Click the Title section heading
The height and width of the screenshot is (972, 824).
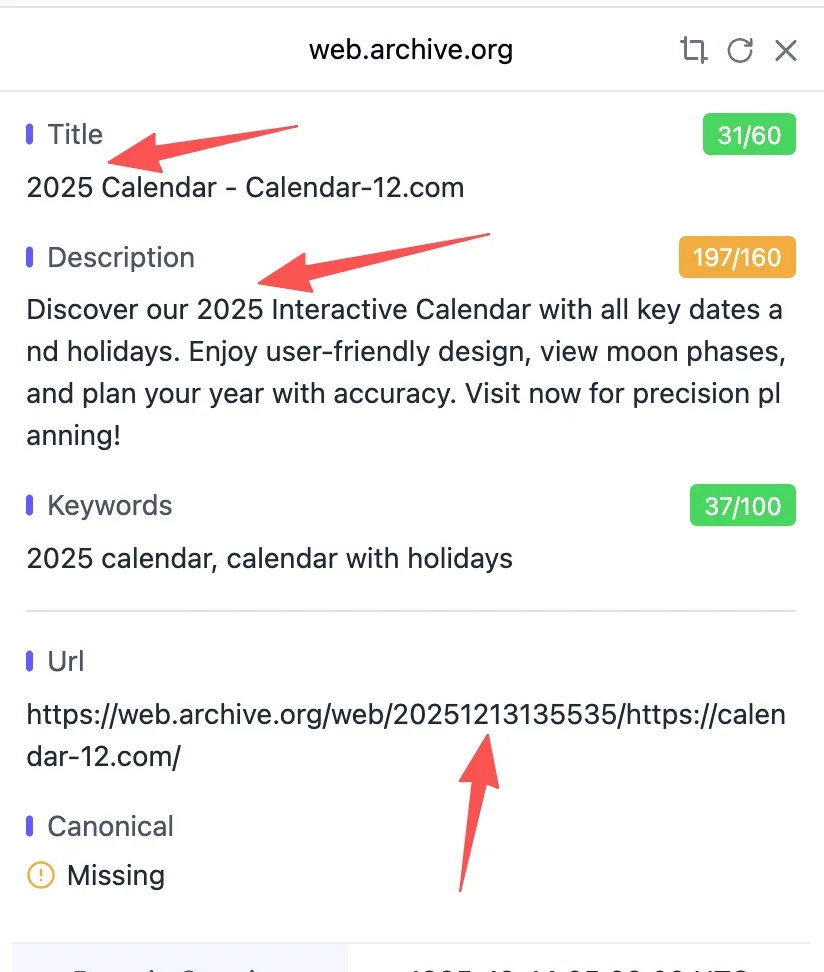75,133
